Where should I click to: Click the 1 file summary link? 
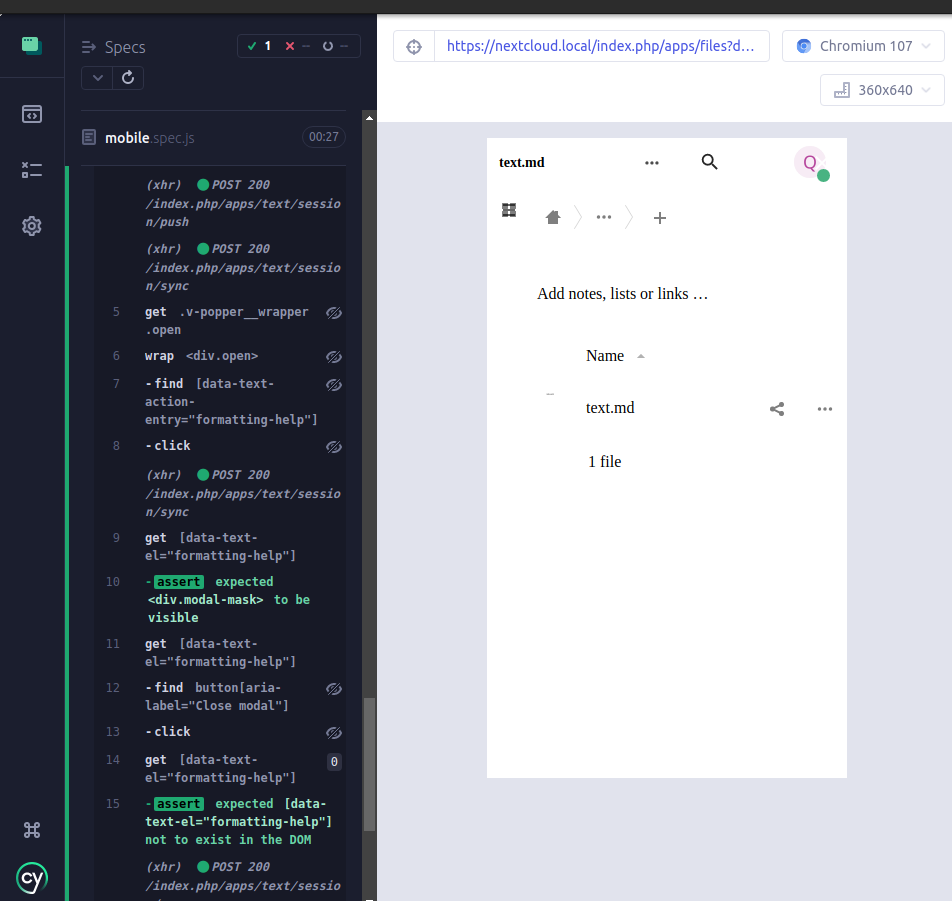(x=604, y=461)
